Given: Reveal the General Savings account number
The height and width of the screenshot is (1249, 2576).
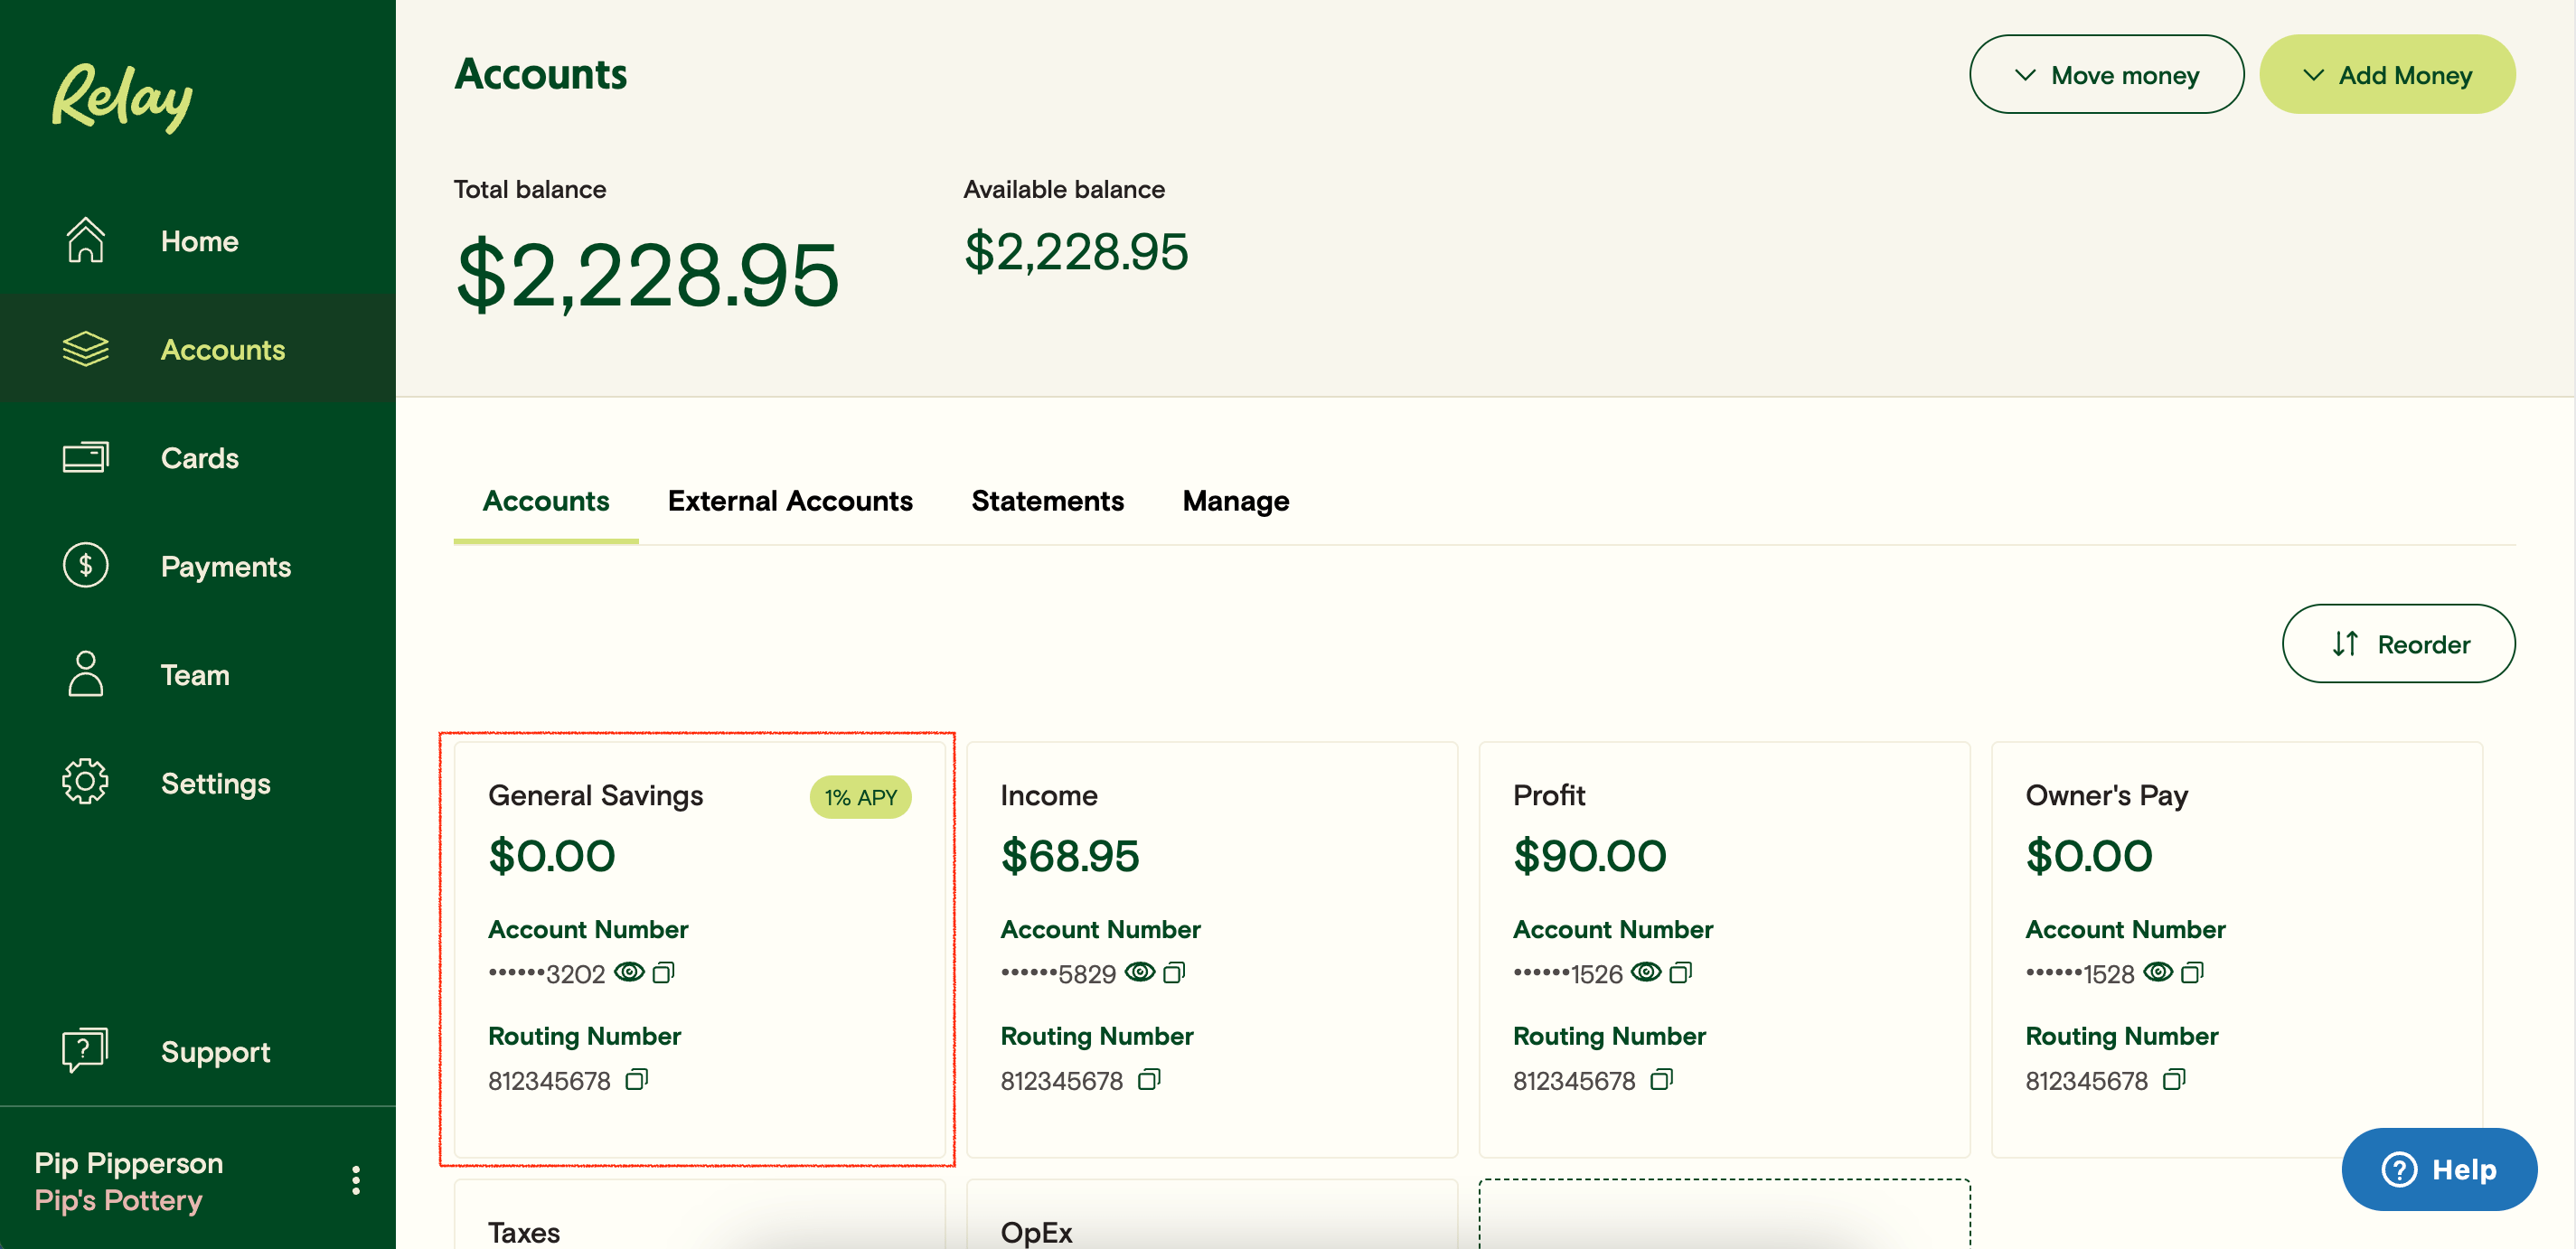Looking at the screenshot, I should (x=630, y=972).
